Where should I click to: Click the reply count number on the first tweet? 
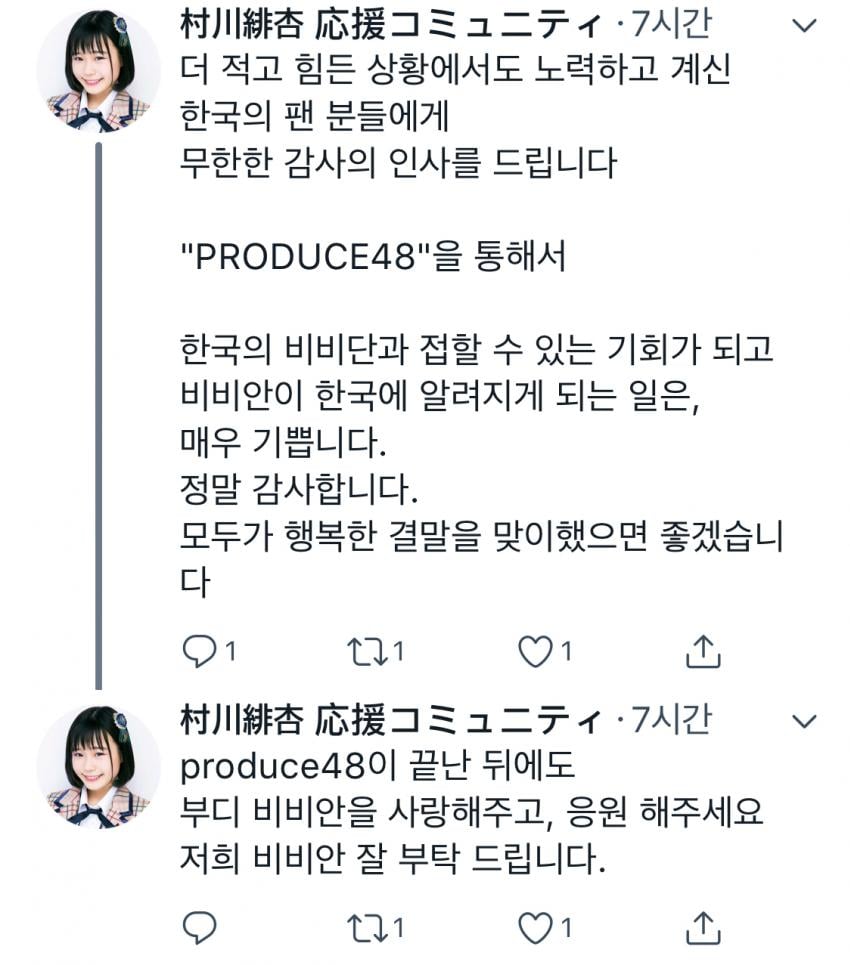click(x=231, y=651)
